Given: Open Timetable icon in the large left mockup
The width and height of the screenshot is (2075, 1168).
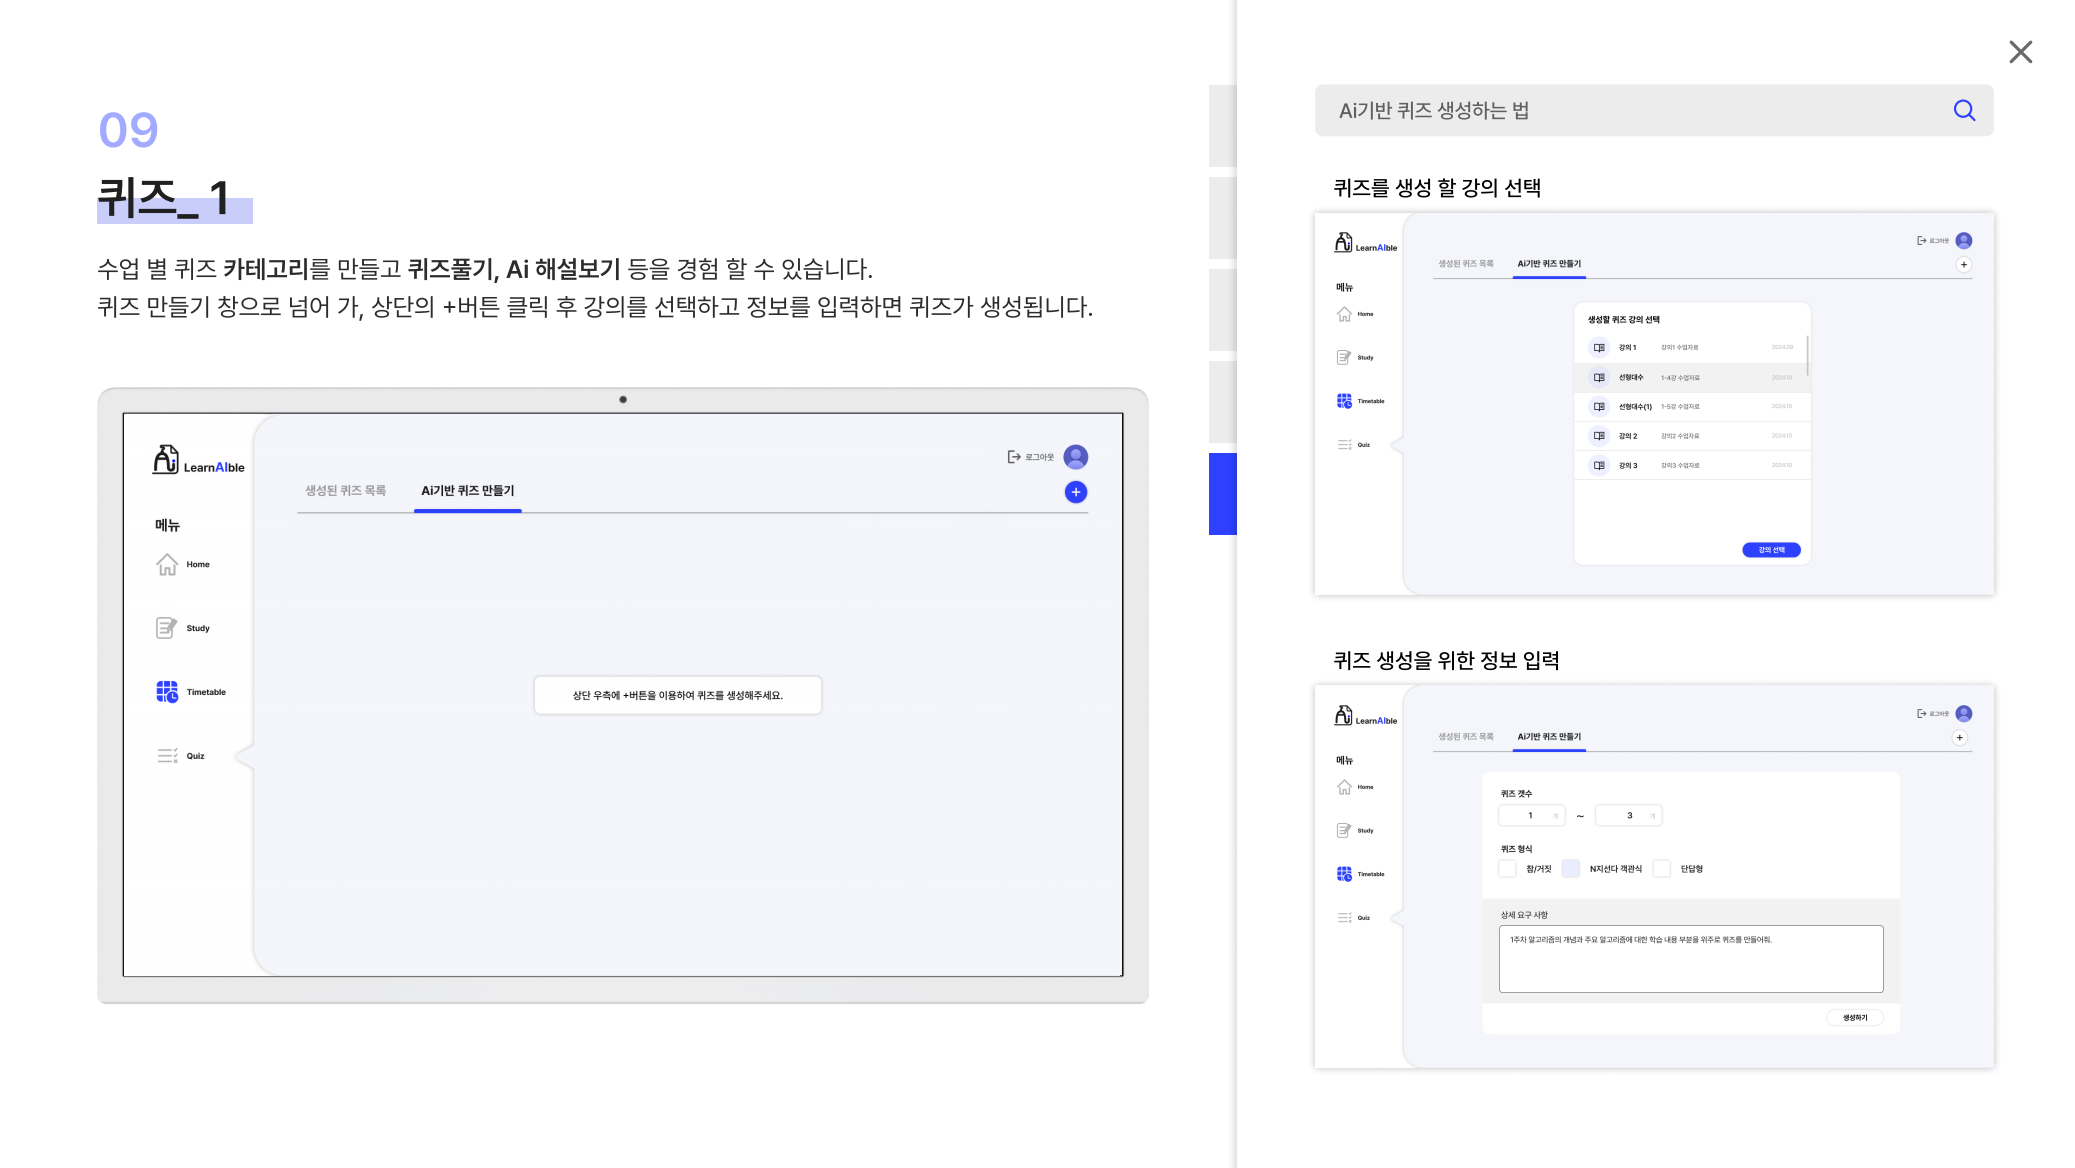Looking at the screenshot, I should 167,692.
